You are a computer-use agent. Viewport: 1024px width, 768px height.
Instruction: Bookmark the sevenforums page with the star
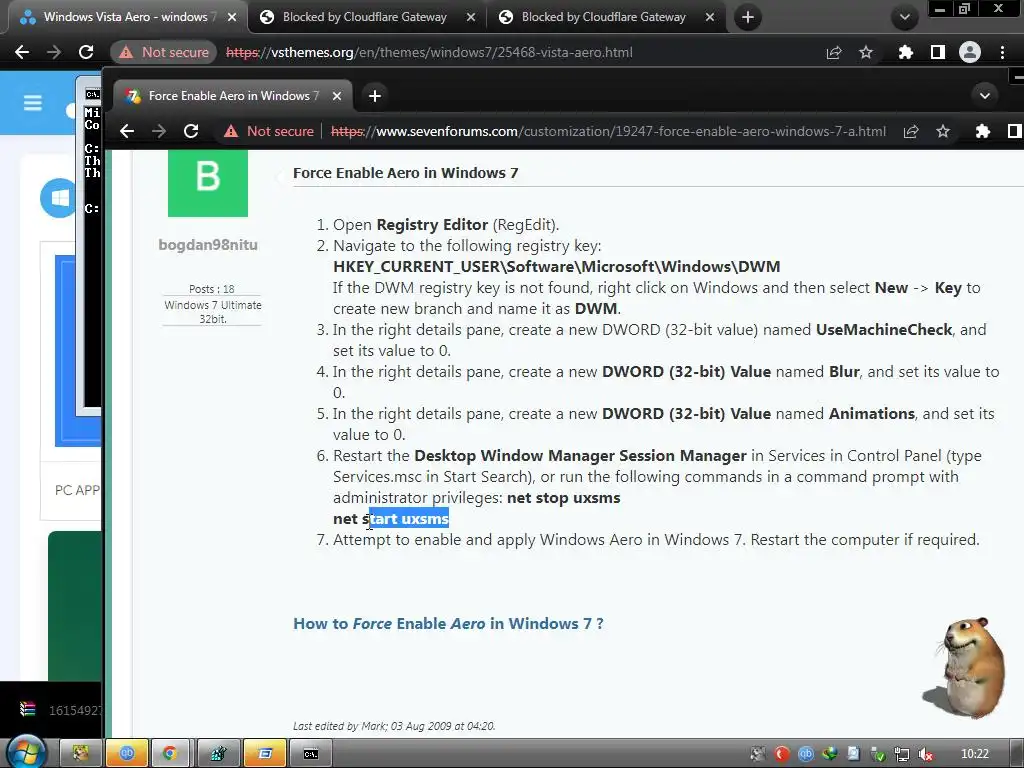click(943, 131)
